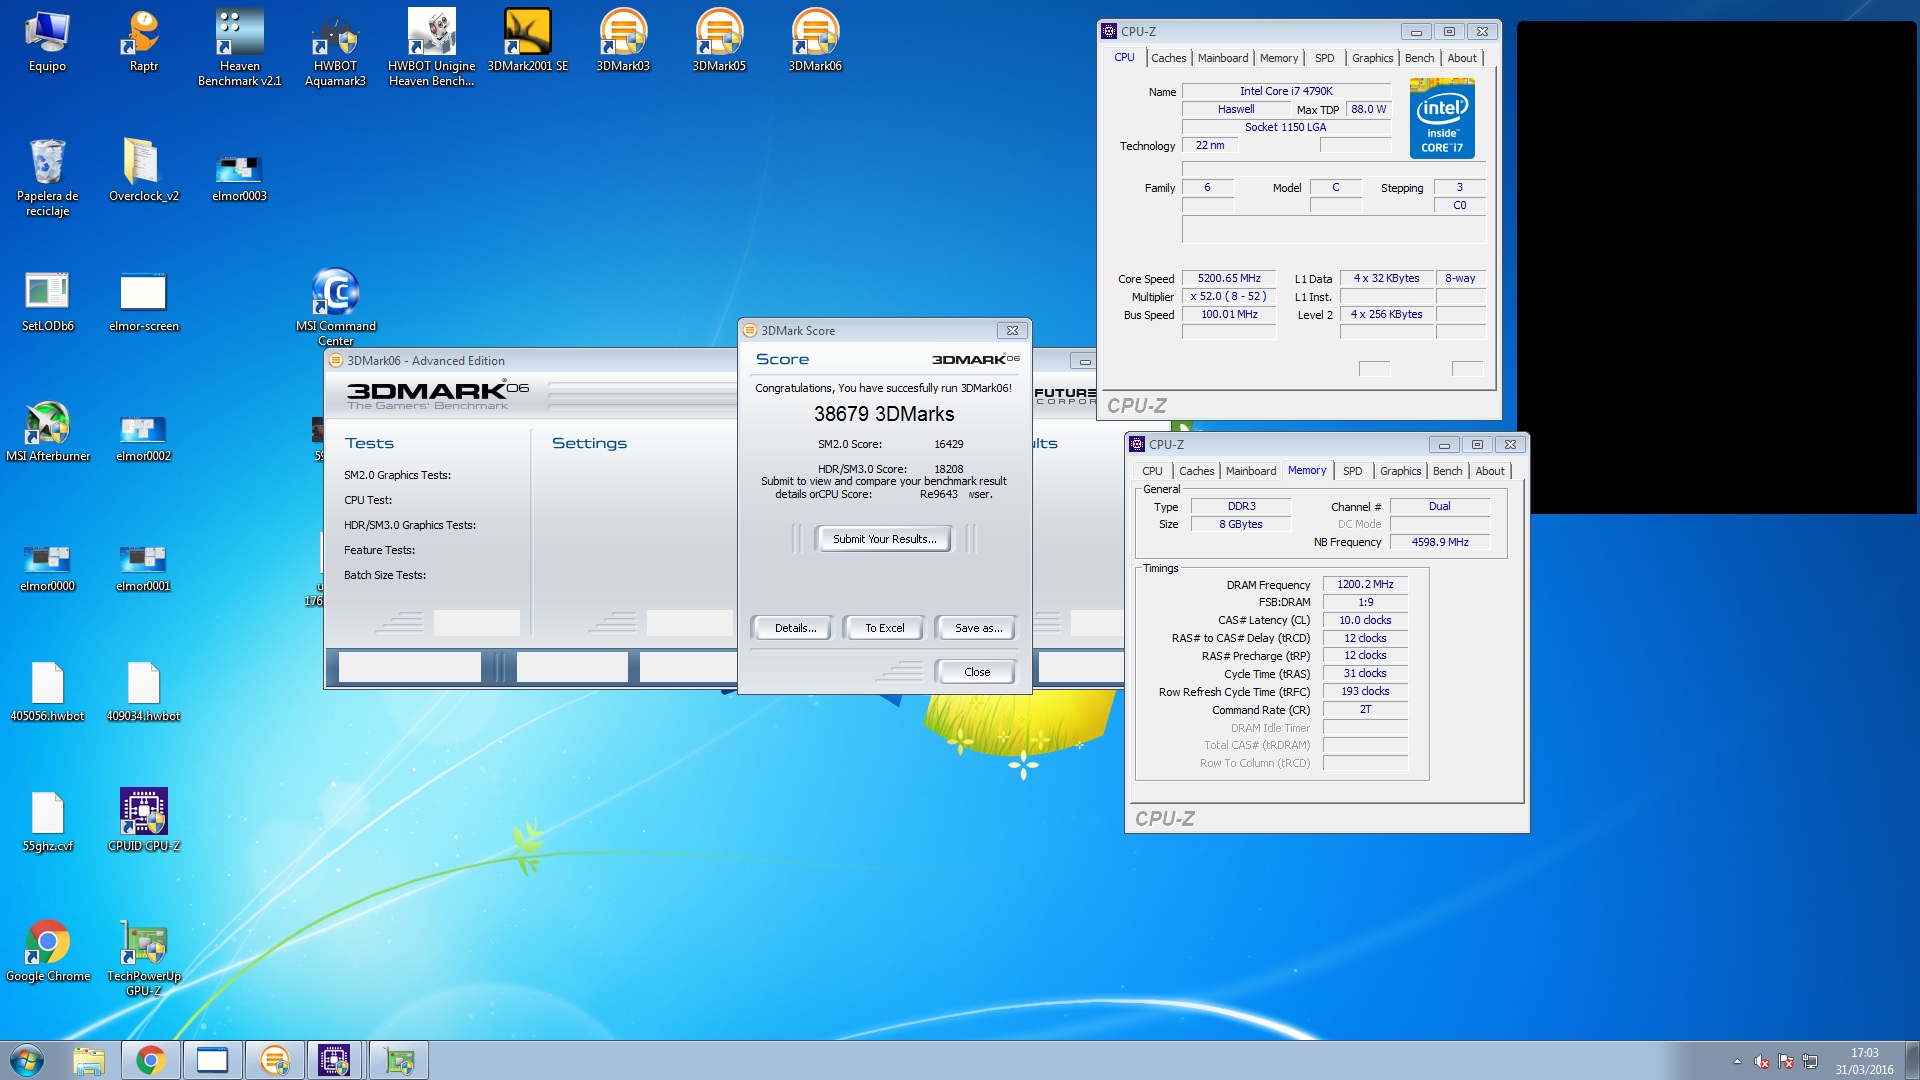Click CAS# Latency 10.0 clocks value
This screenshot has width=1920, height=1080.
(x=1365, y=620)
